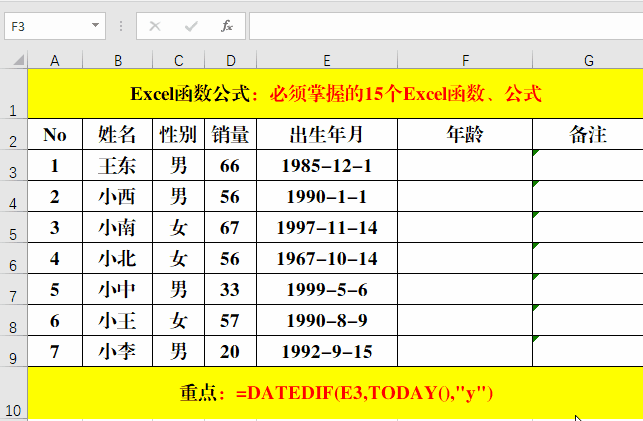
Task: Click the DATEDIF formula note in row 10
Action: pos(335,393)
